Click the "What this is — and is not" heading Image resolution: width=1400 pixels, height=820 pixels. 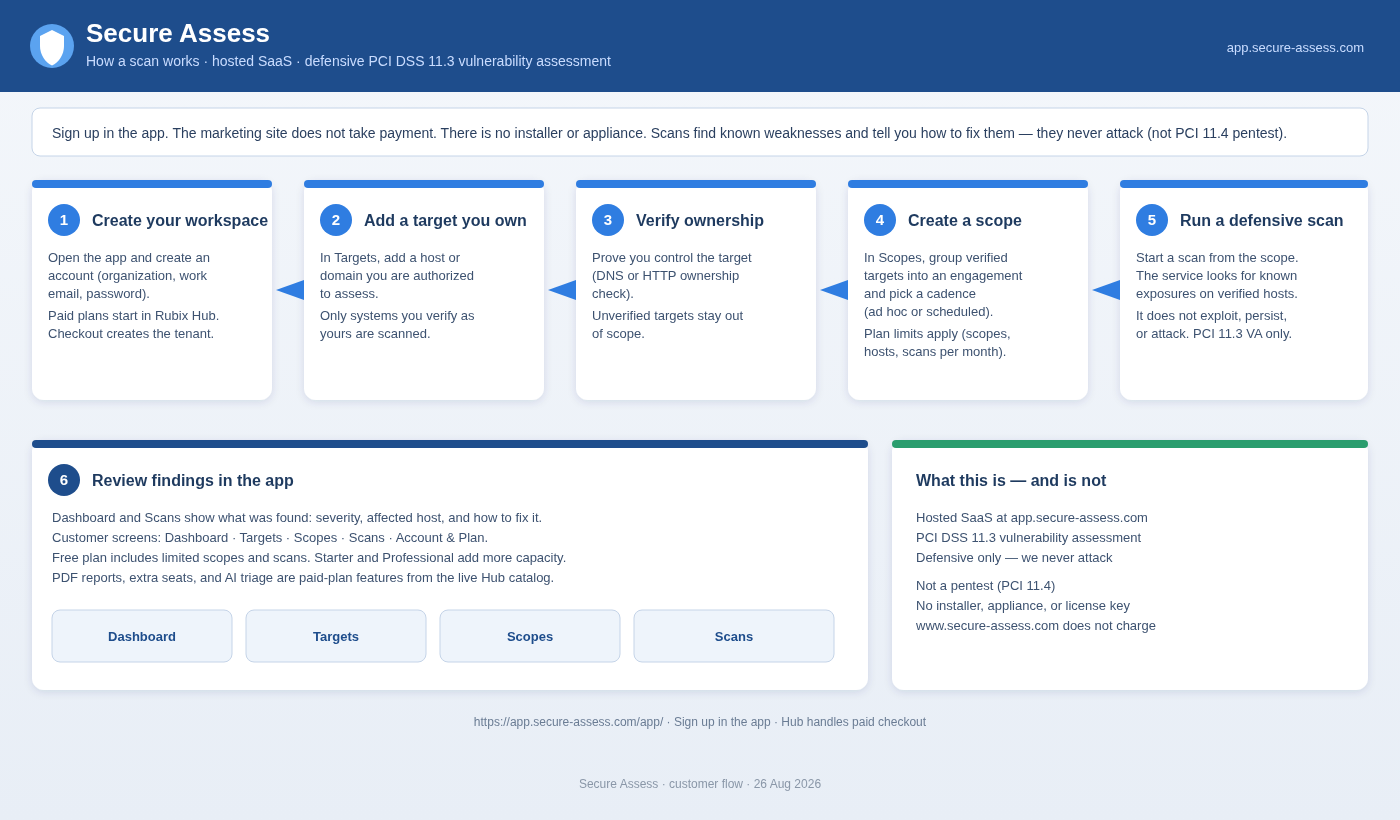1011,480
